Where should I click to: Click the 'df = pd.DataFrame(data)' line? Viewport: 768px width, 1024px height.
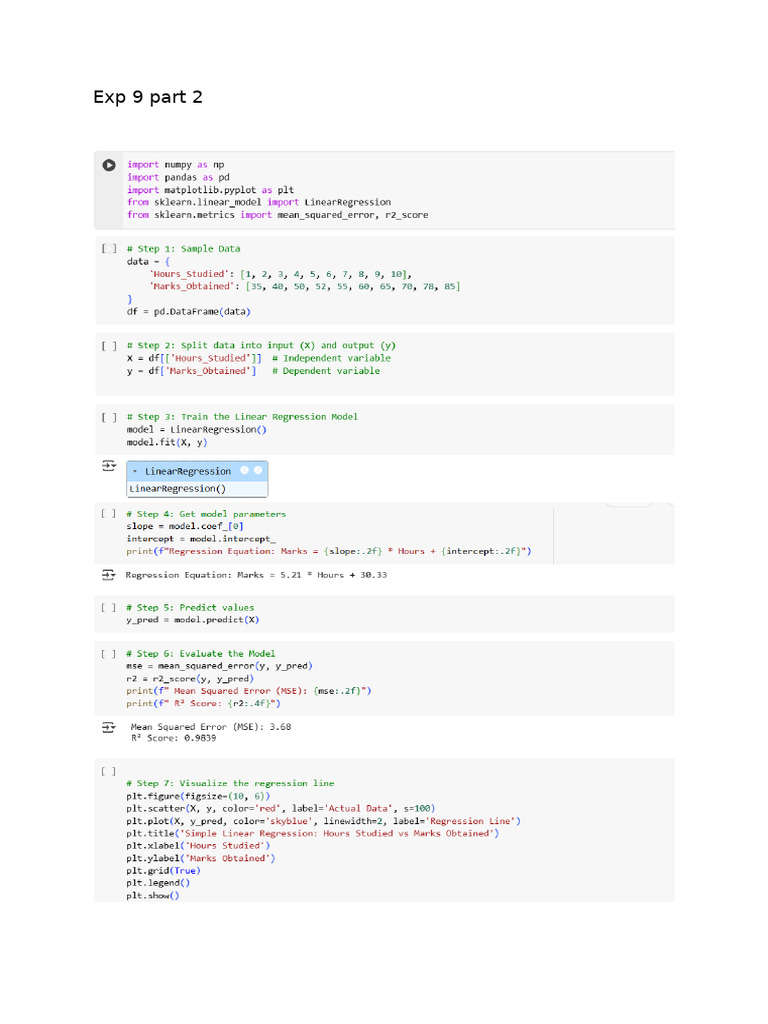[189, 312]
